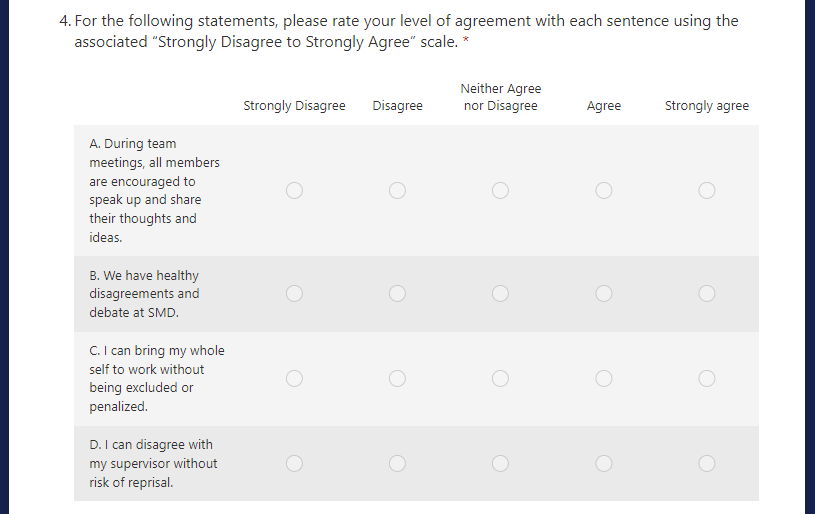Select Strongly agree for statement A
Viewport: 815px width, 514px height.
707,190
